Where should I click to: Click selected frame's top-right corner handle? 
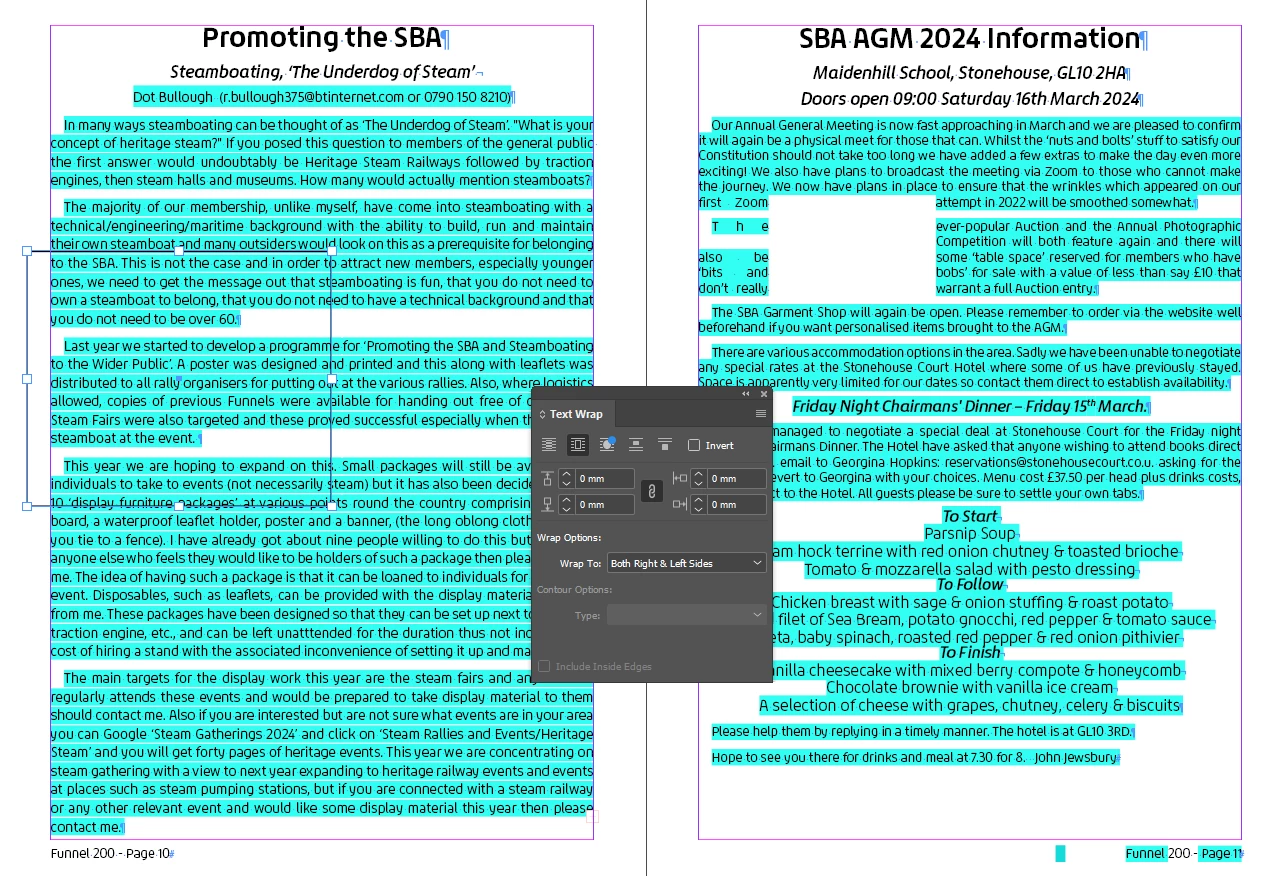click(332, 251)
